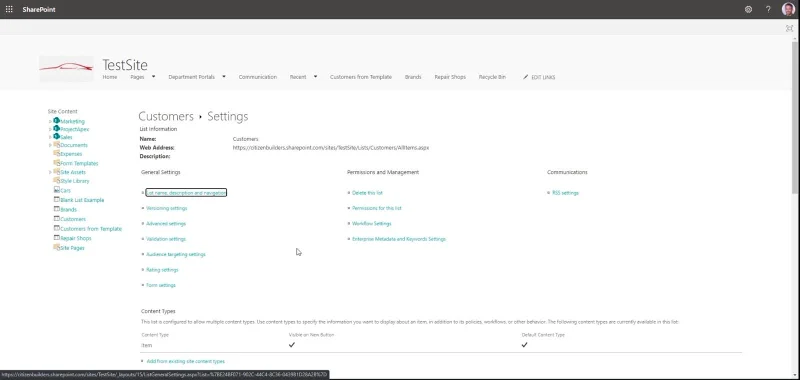Viewport: 800px width, 380px height.
Task: Click the Sales site icon
Action: (x=57, y=136)
